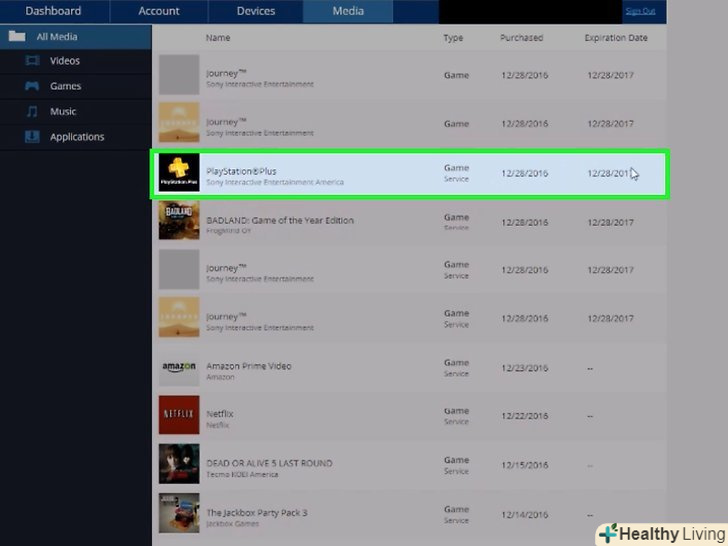This screenshot has height=546, width=728.
Task: Click the type cell in the Netflix row
Action: (456, 416)
